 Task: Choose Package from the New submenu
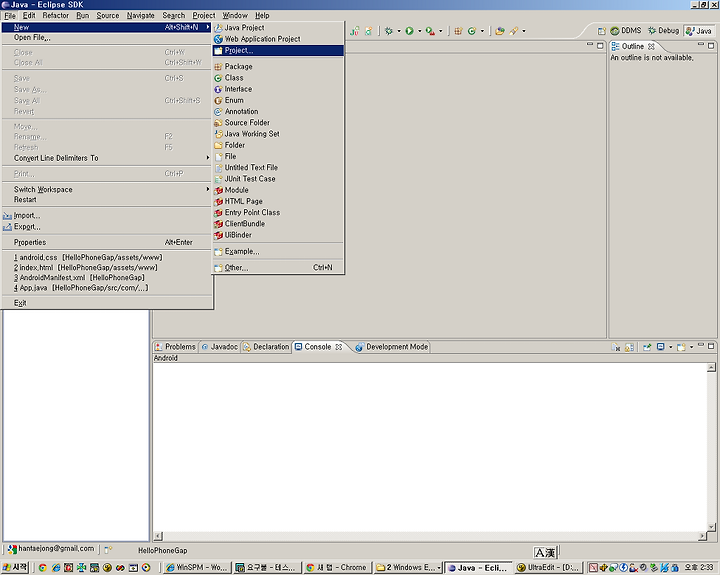tap(278, 67)
